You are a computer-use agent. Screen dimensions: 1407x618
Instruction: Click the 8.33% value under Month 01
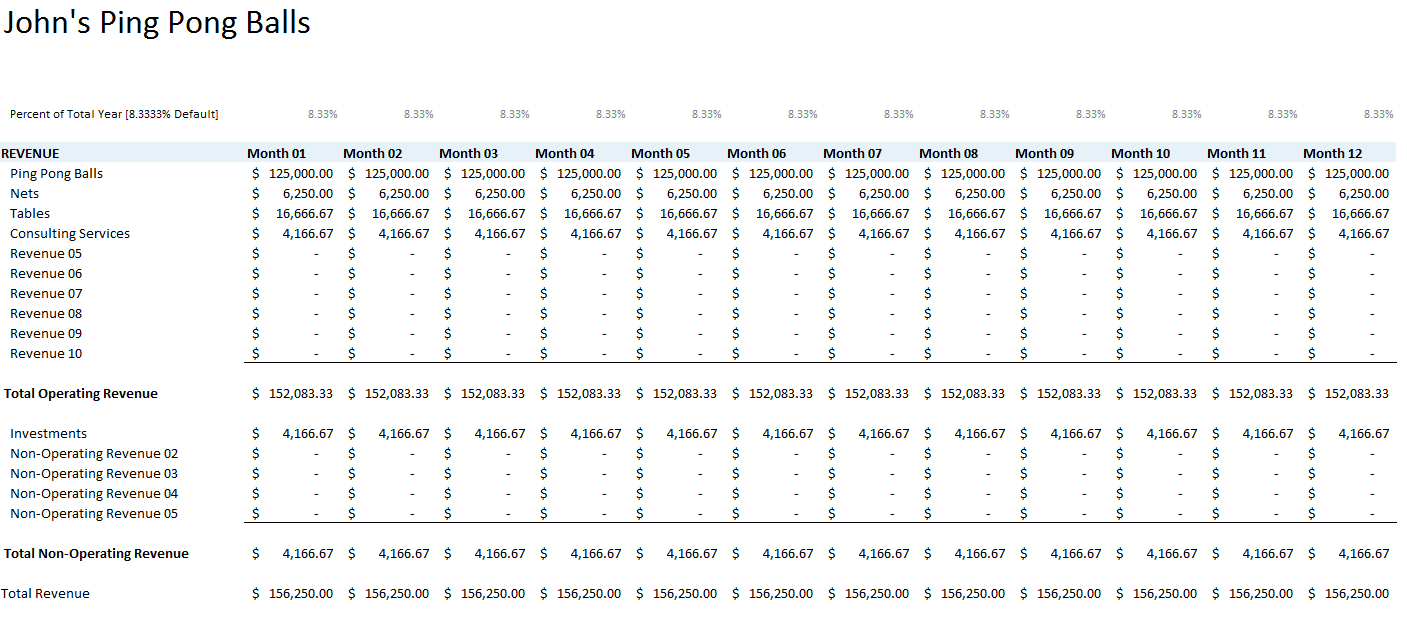tap(321, 113)
